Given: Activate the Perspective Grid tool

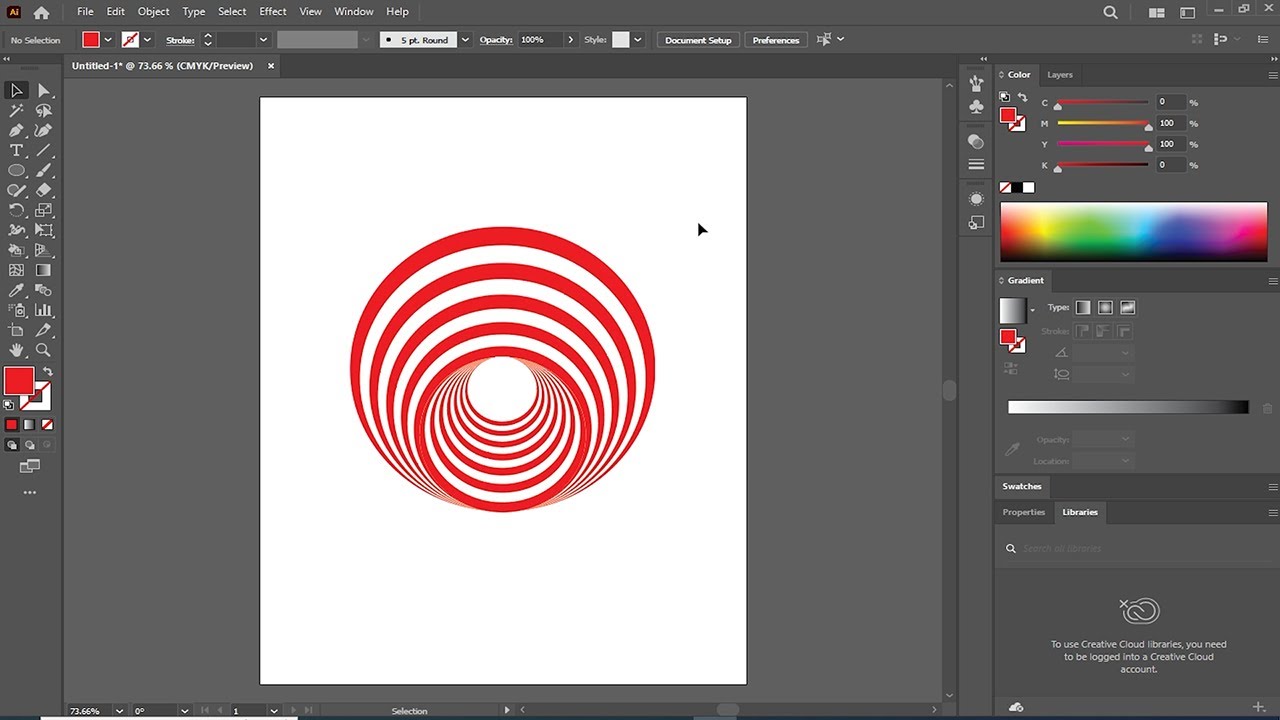Looking at the screenshot, I should (x=43, y=250).
